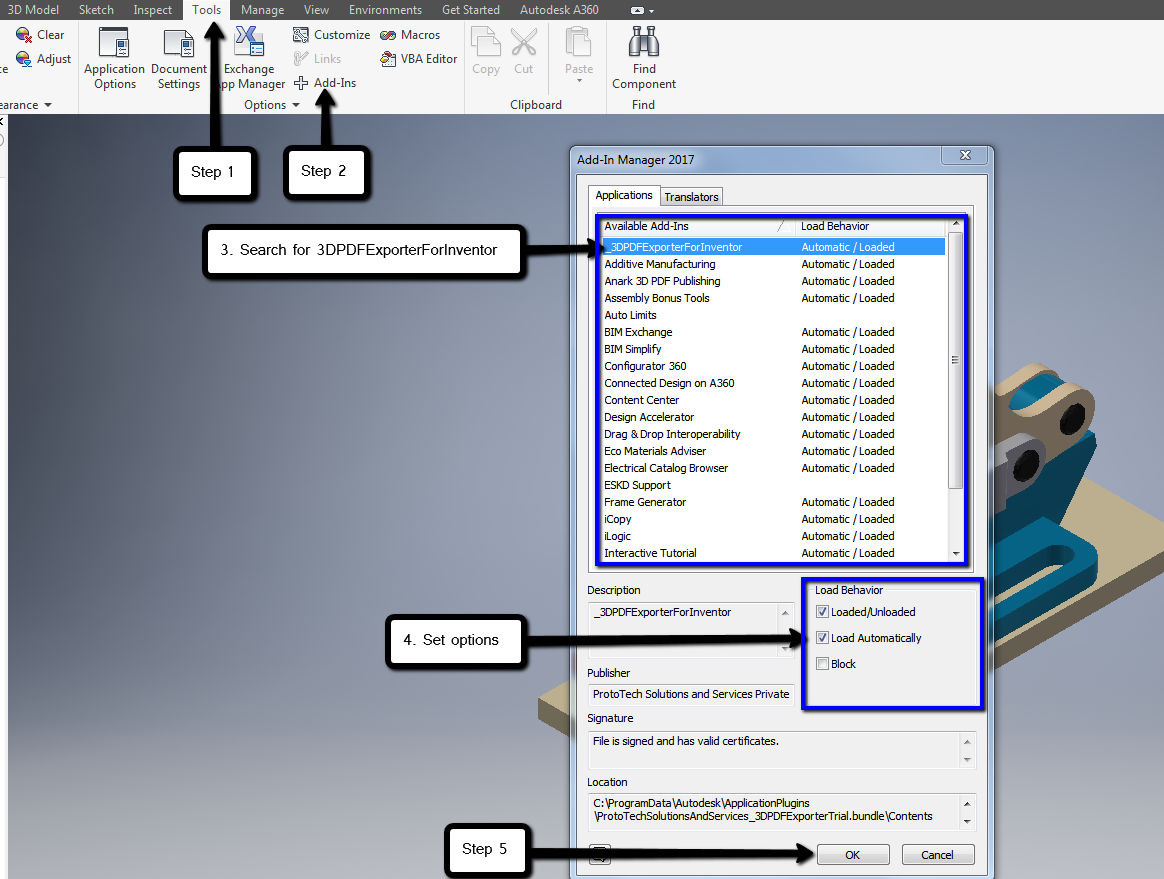Click Cancel in Add-In Manager
The width and height of the screenshot is (1164, 879).
[938, 855]
